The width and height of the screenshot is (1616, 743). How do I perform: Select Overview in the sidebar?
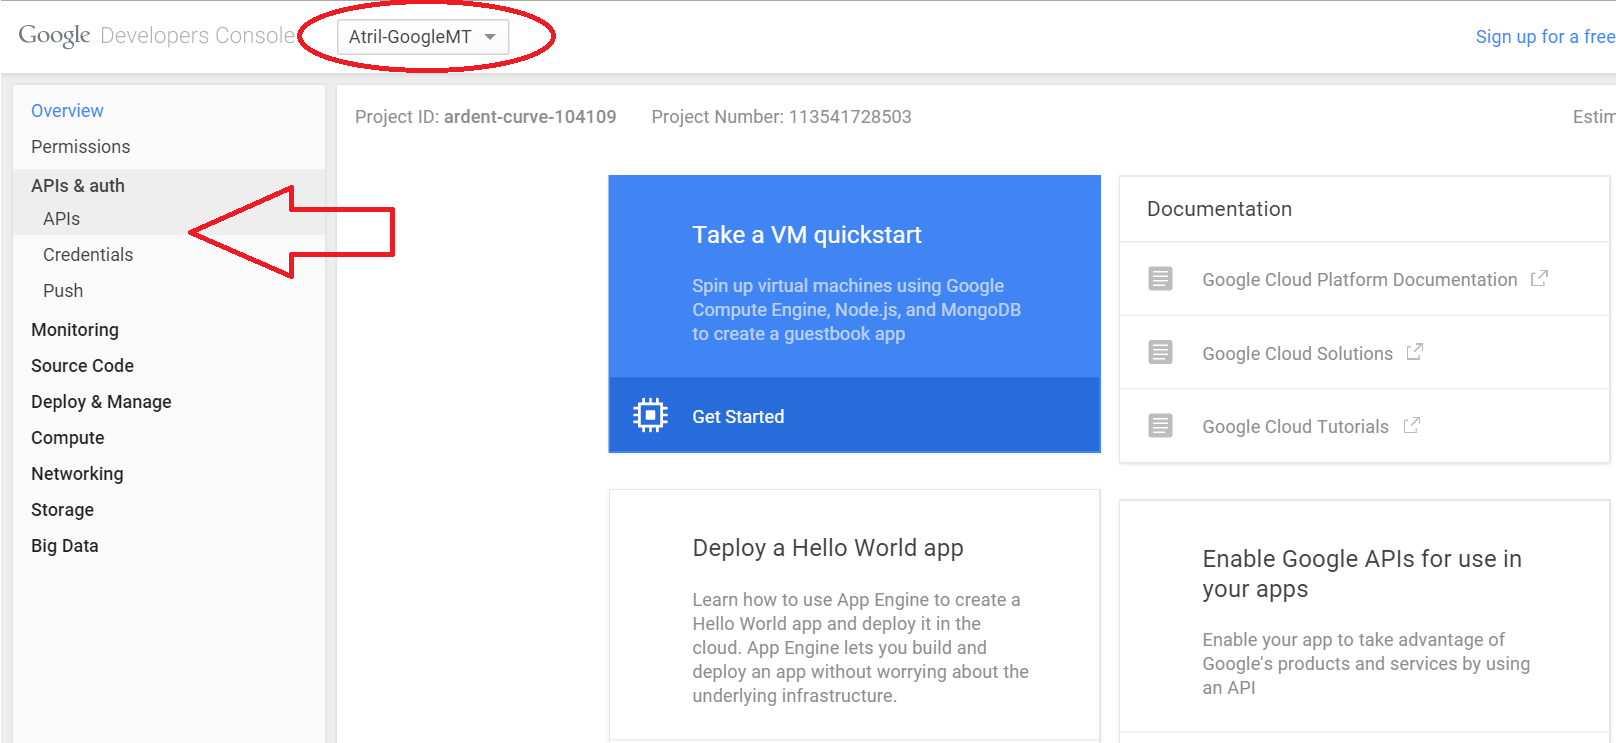67,111
